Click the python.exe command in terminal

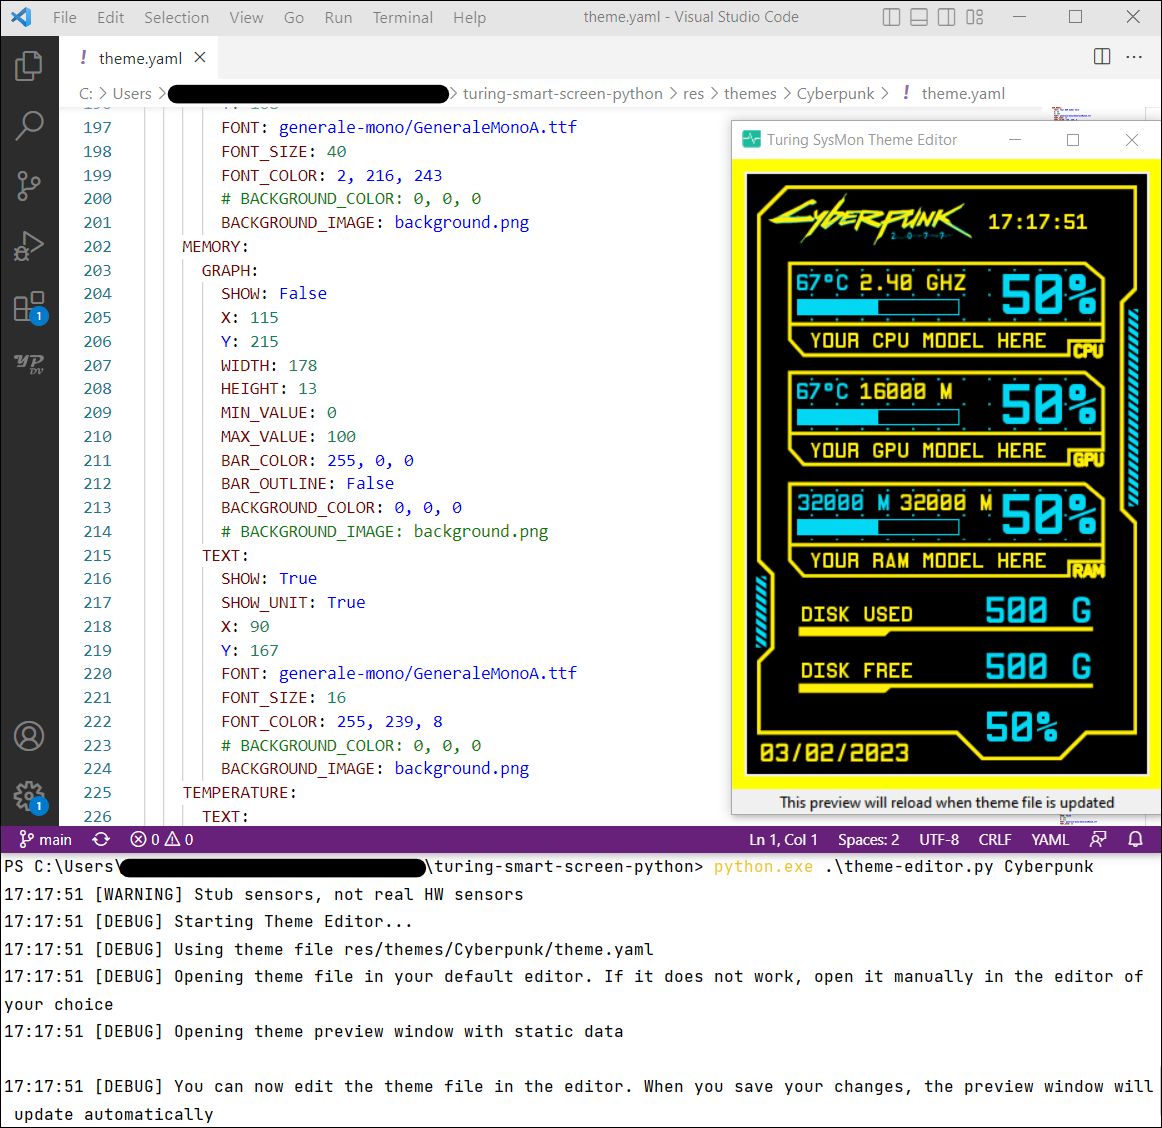click(763, 866)
